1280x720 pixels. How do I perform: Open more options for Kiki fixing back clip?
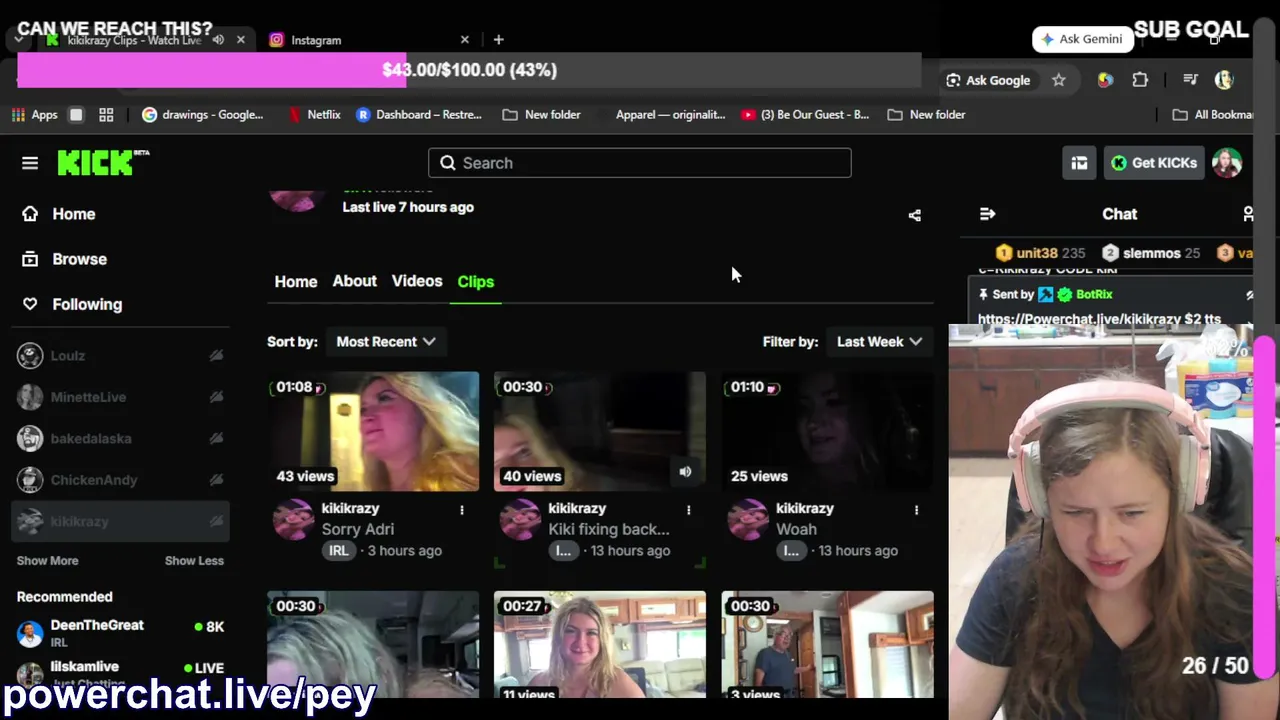pos(689,510)
